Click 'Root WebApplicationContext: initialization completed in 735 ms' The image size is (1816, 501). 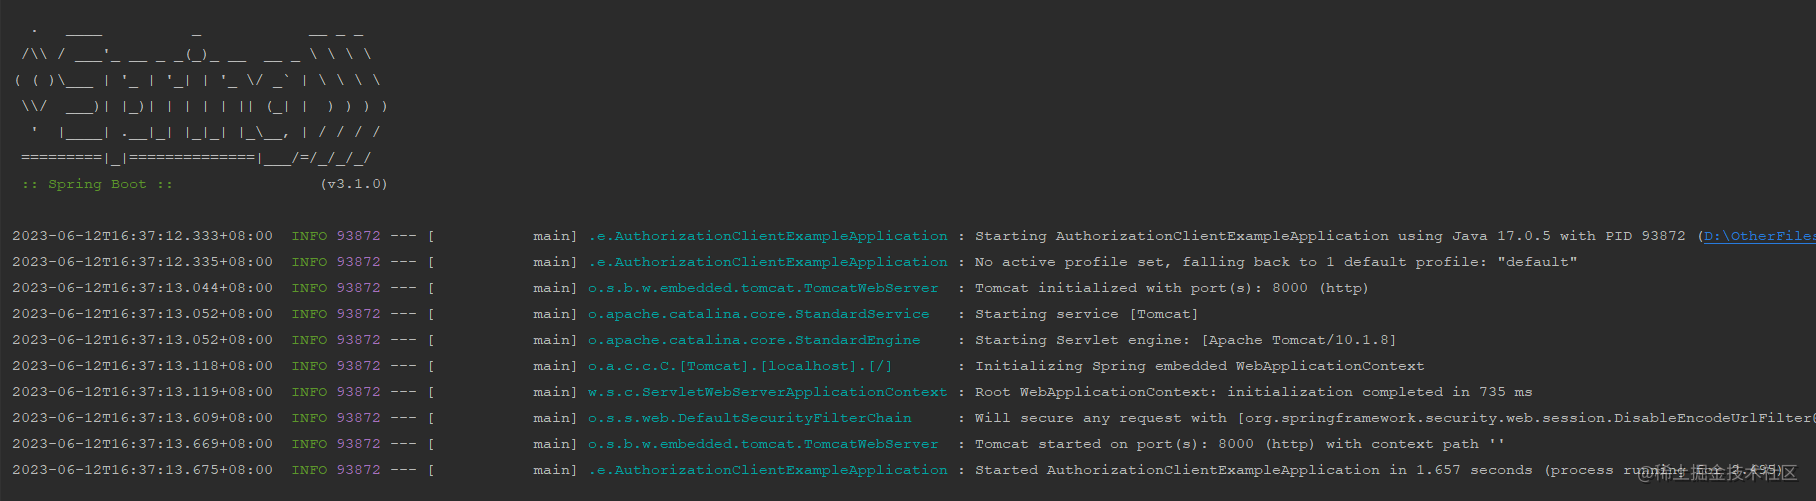tap(1253, 392)
